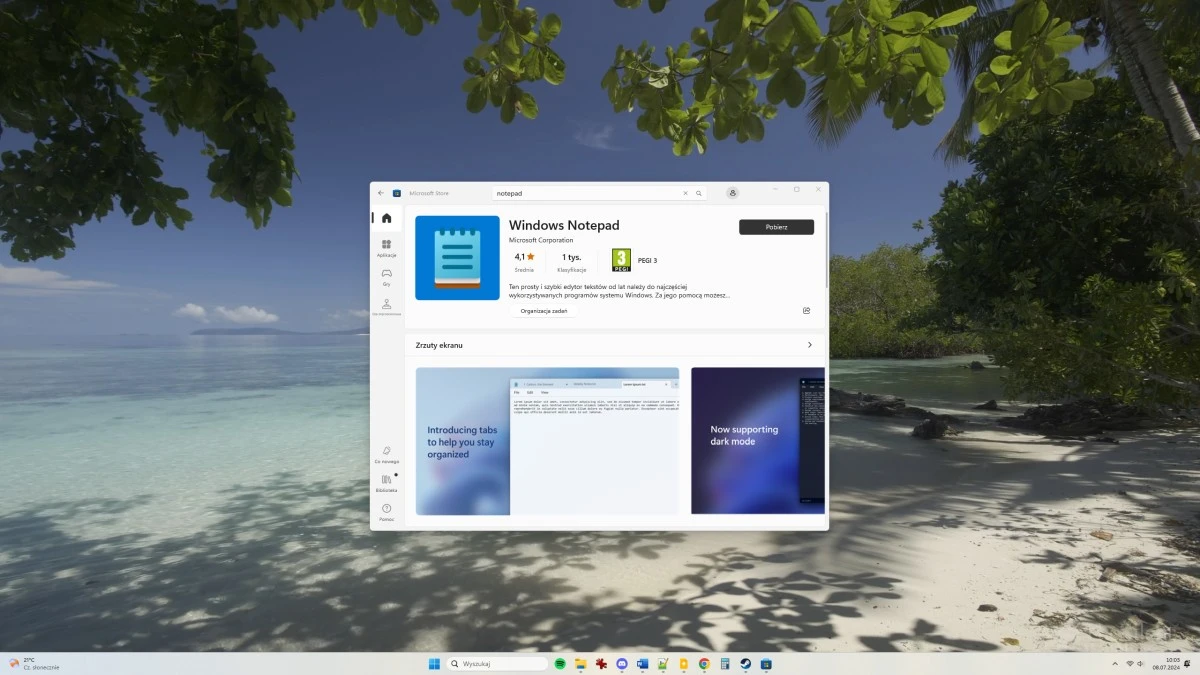The image size is (1200, 675).
Task: Click the Organizacja zadań category tag
Action: pyautogui.click(x=543, y=311)
